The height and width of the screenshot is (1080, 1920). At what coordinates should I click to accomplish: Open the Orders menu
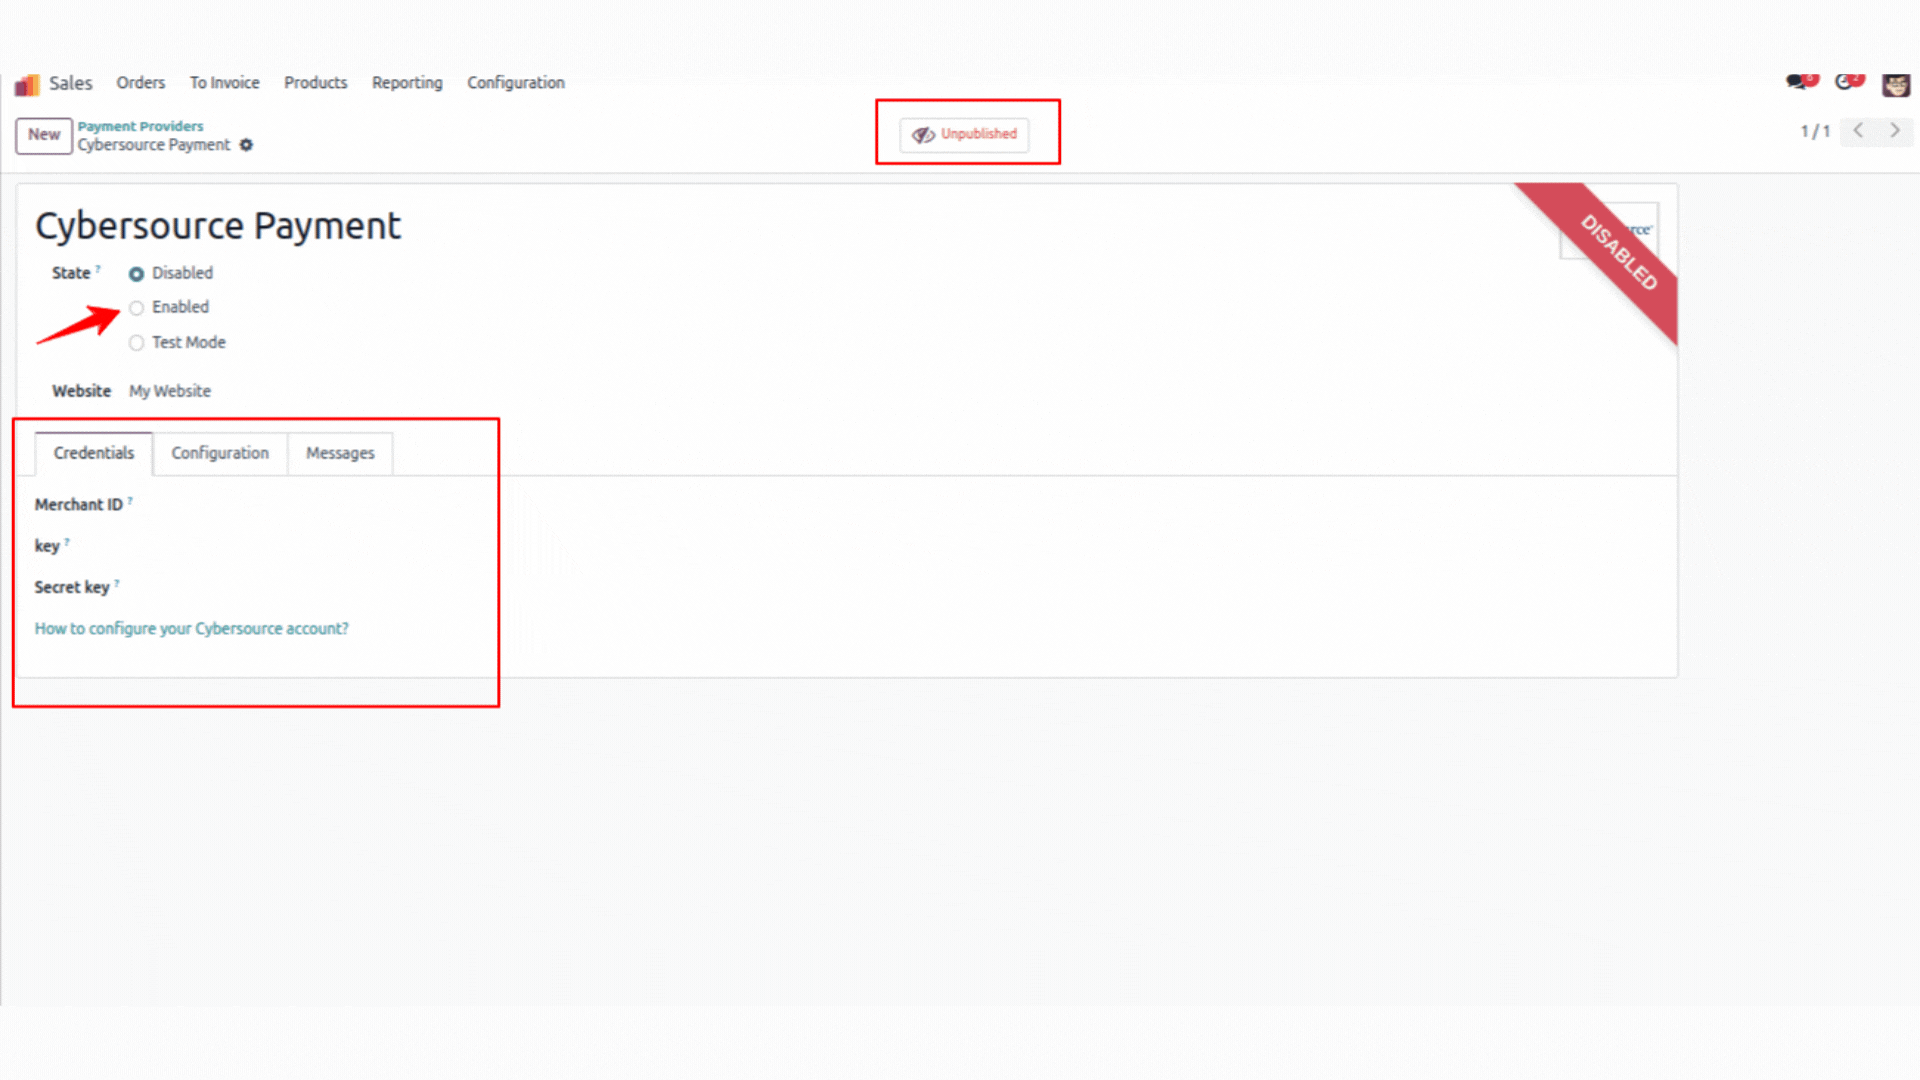140,83
